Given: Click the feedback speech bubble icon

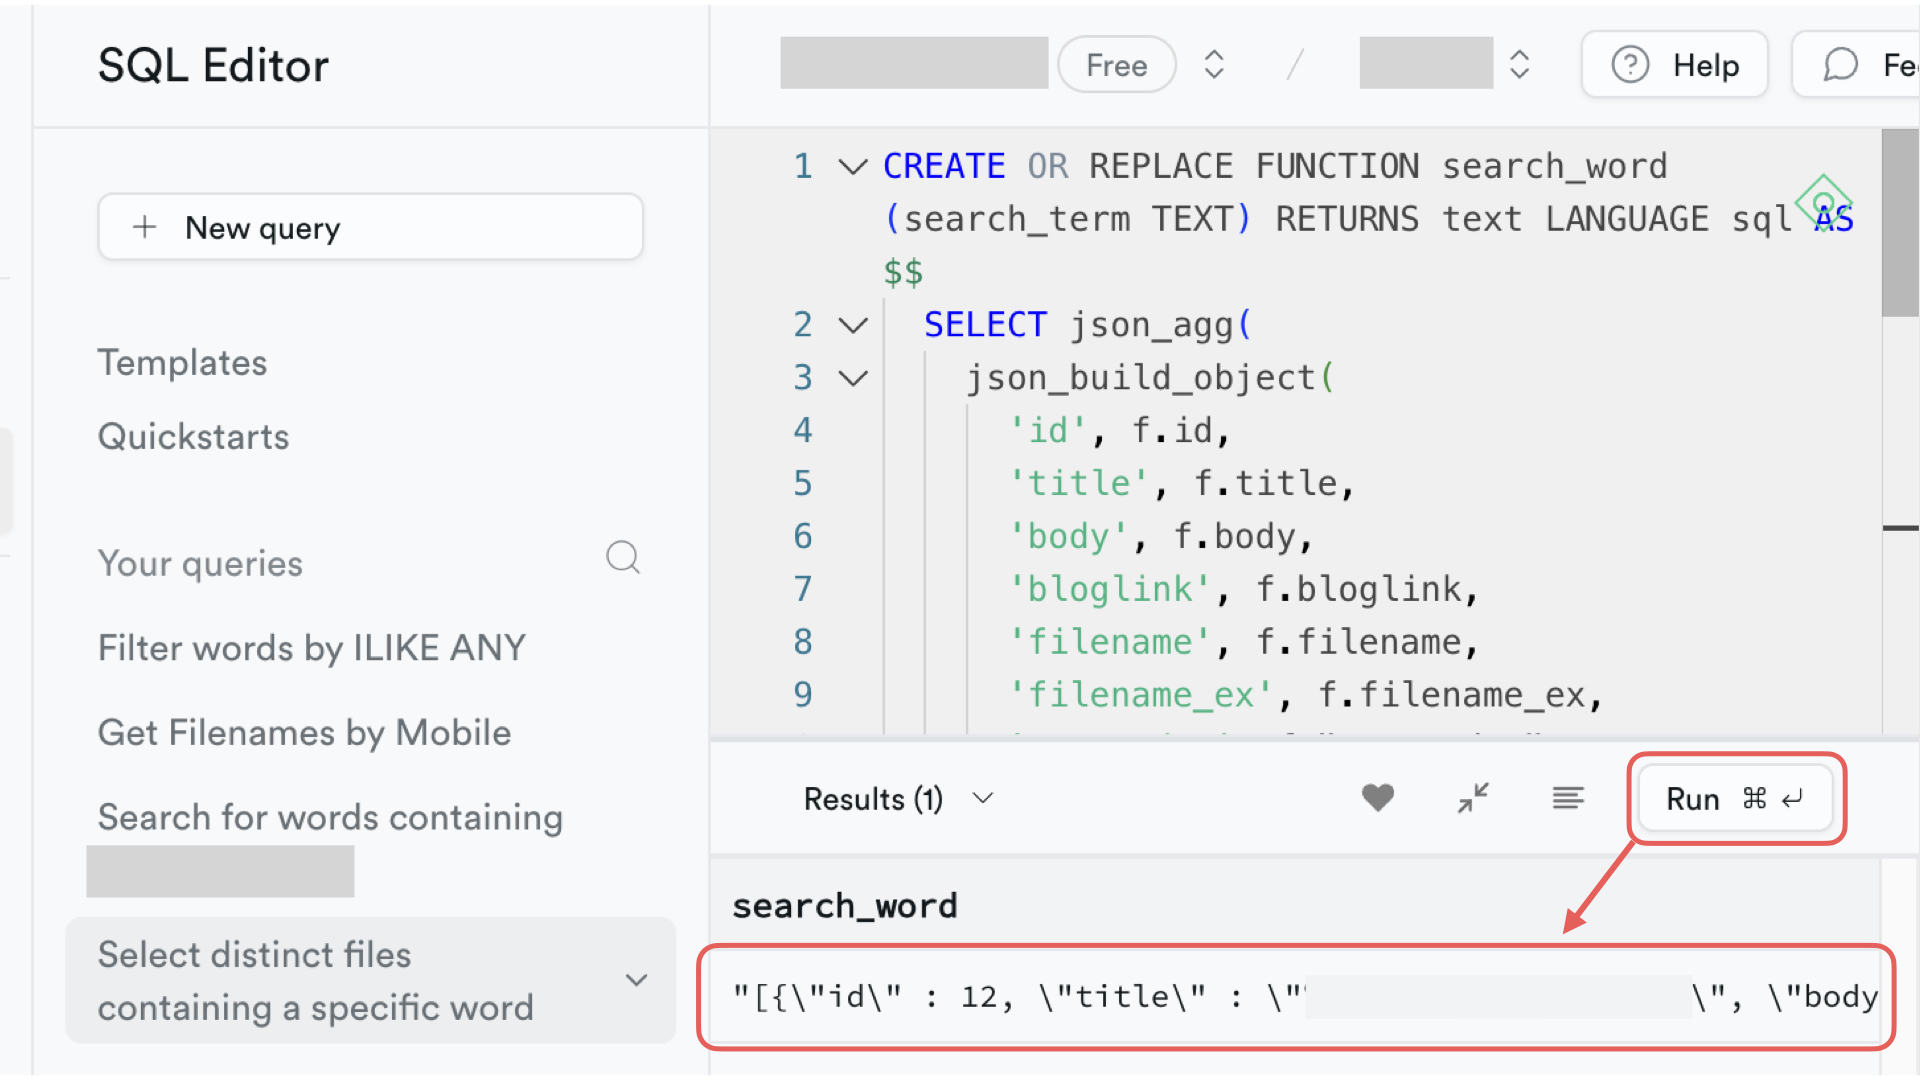Looking at the screenshot, I should click(x=1840, y=66).
